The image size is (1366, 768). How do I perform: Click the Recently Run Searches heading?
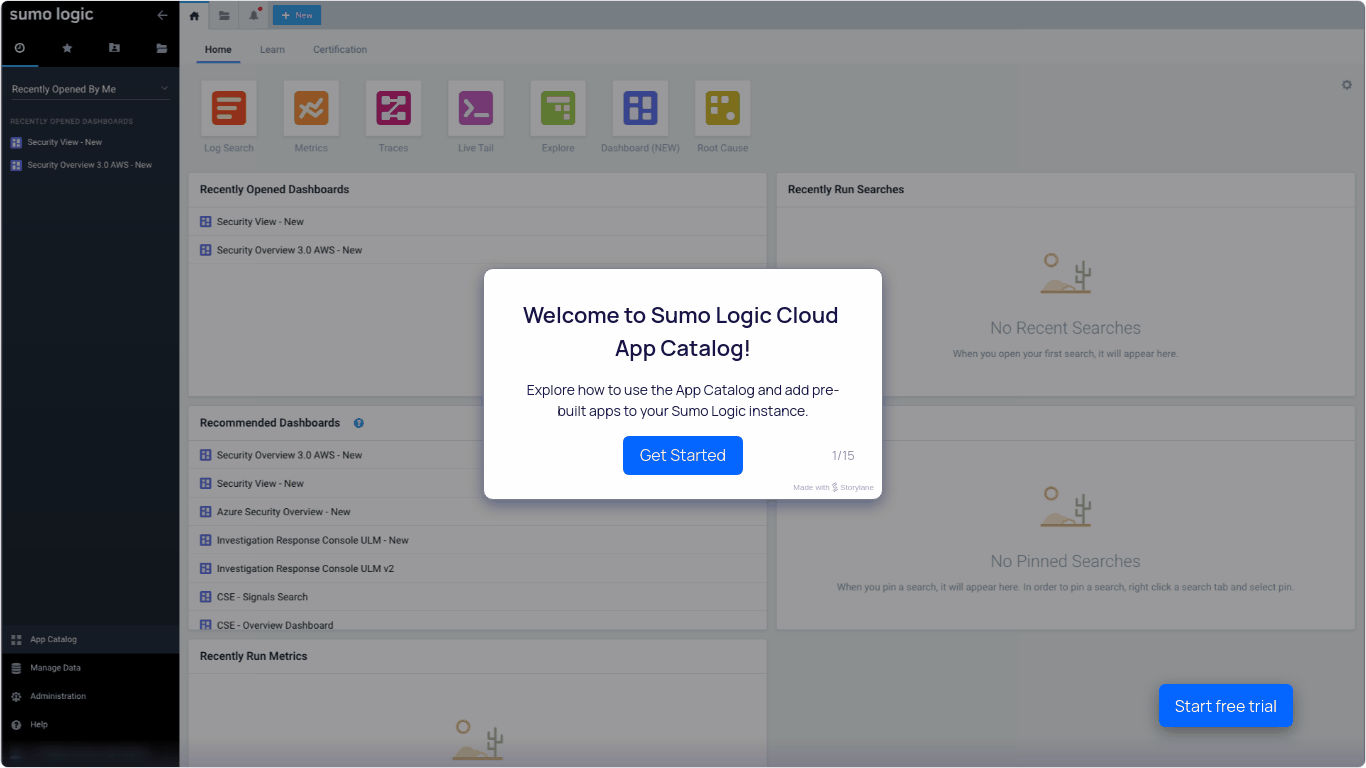(846, 189)
